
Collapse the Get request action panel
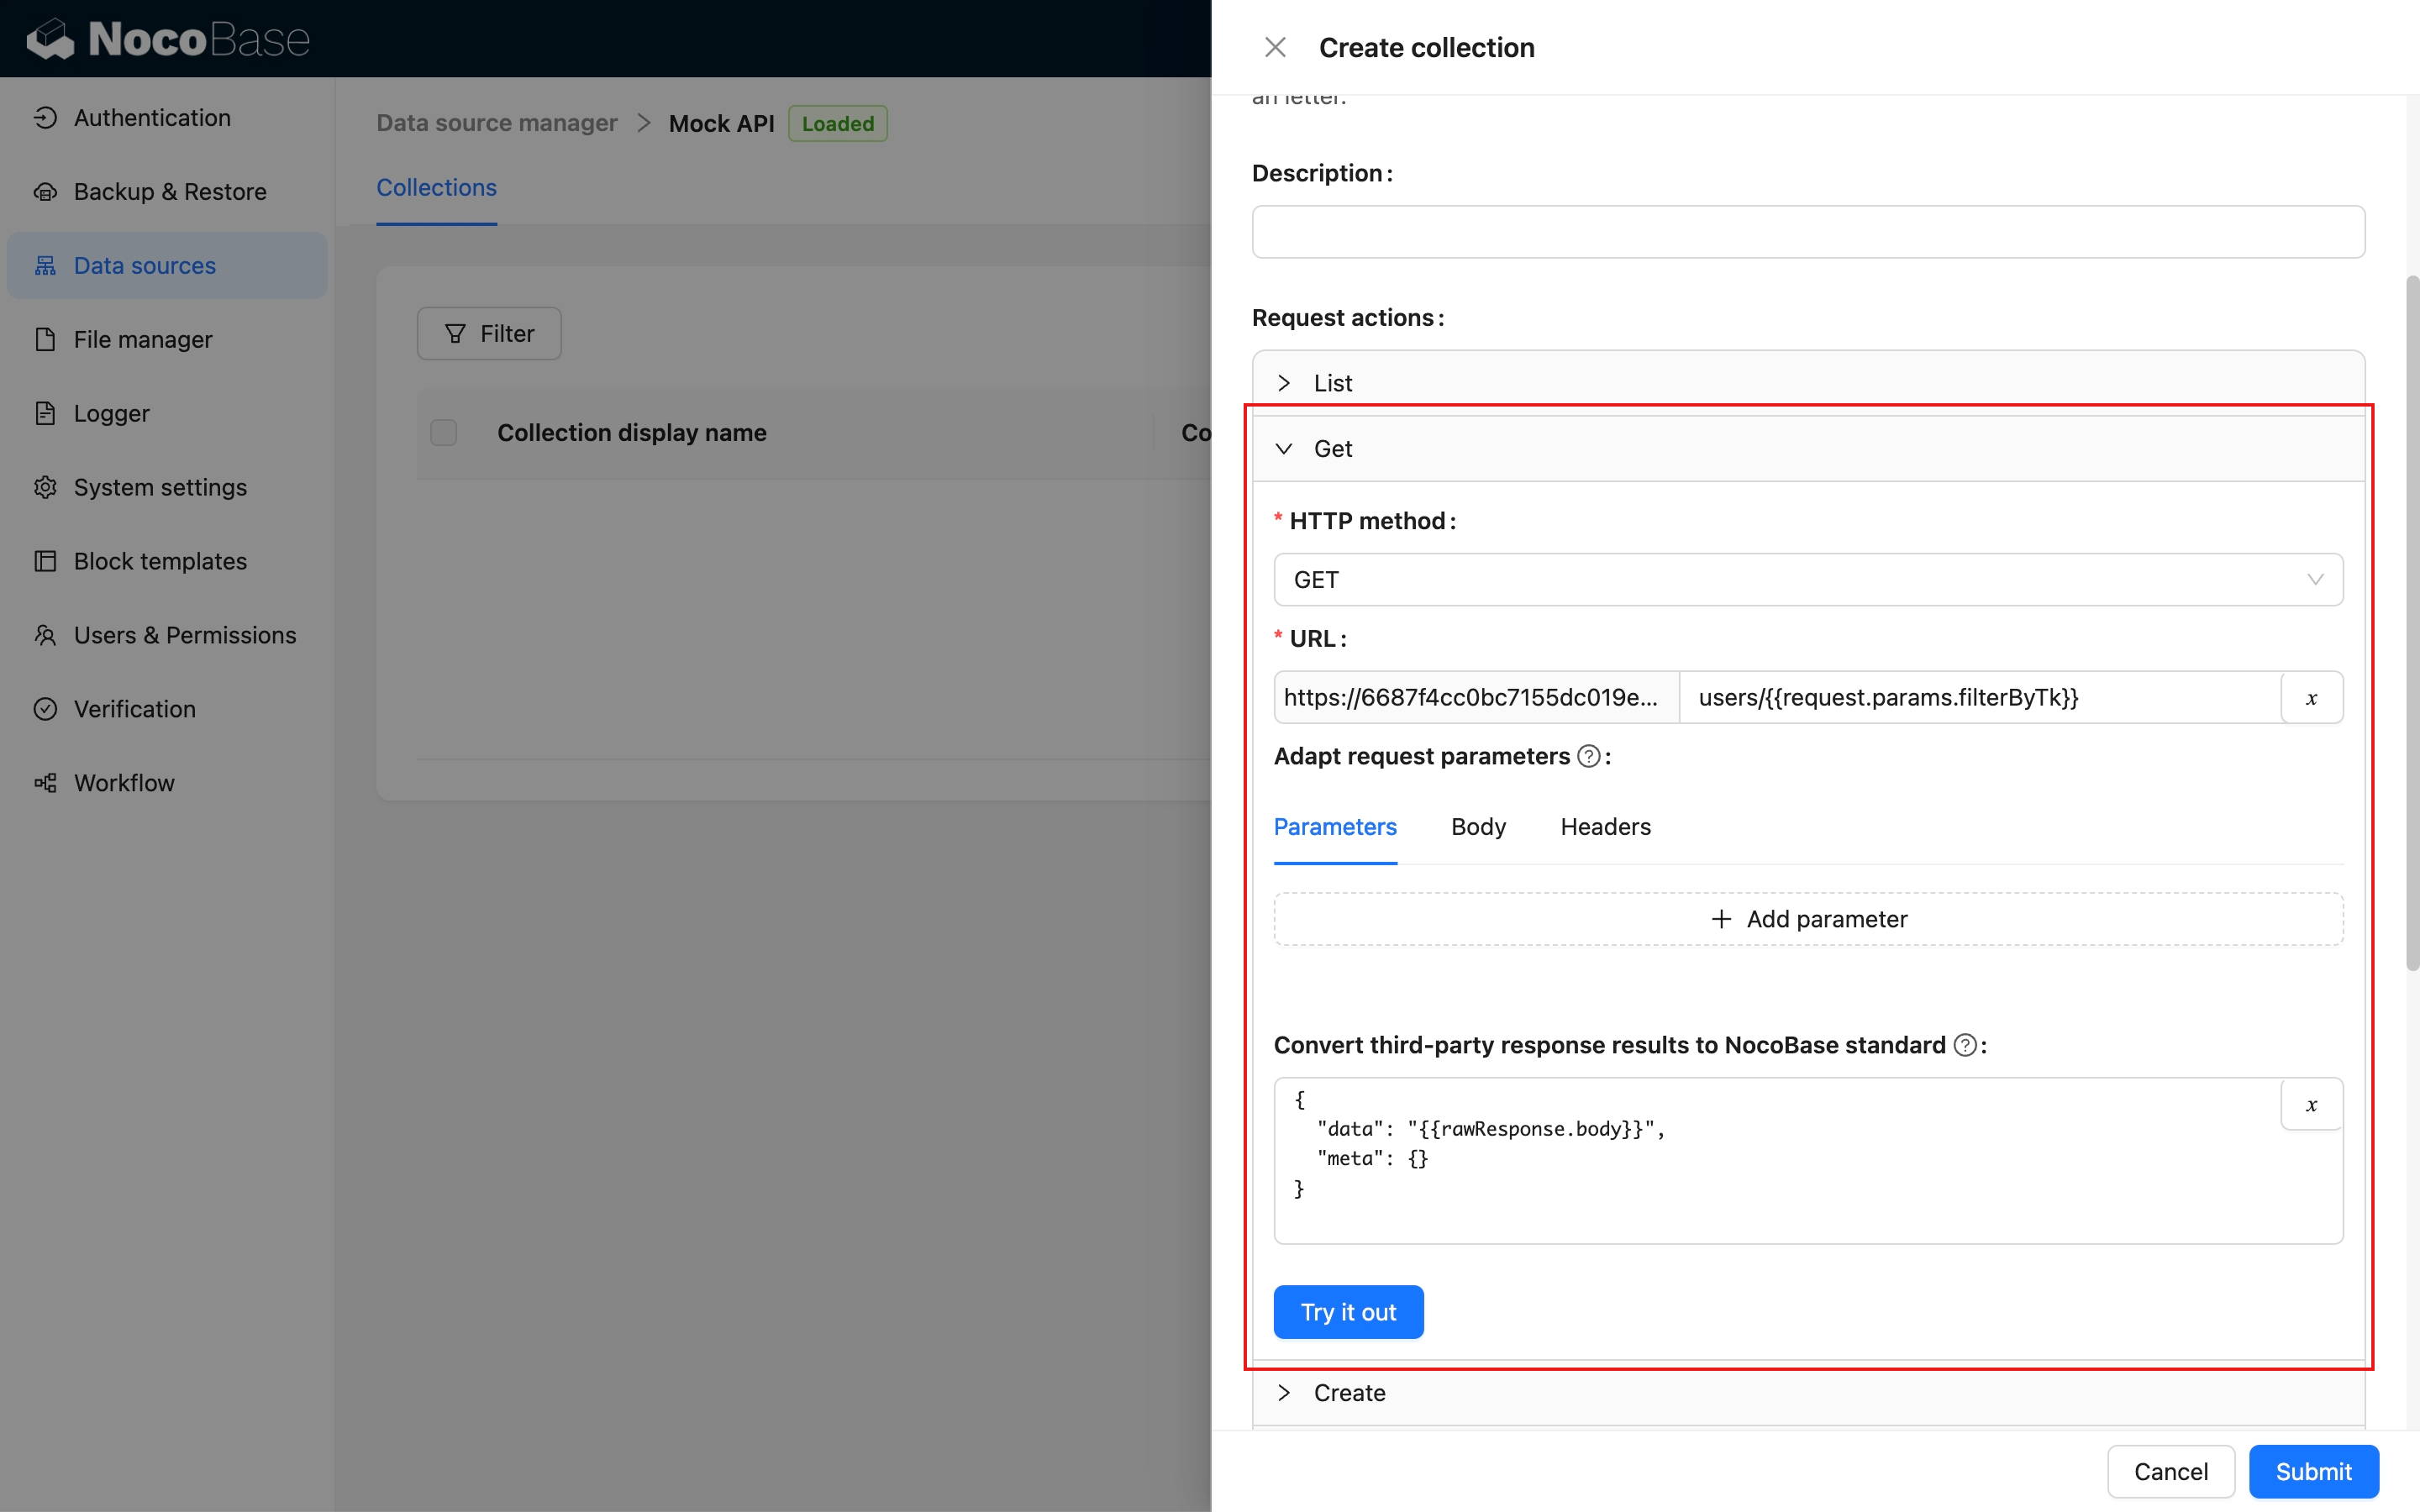1333,449
